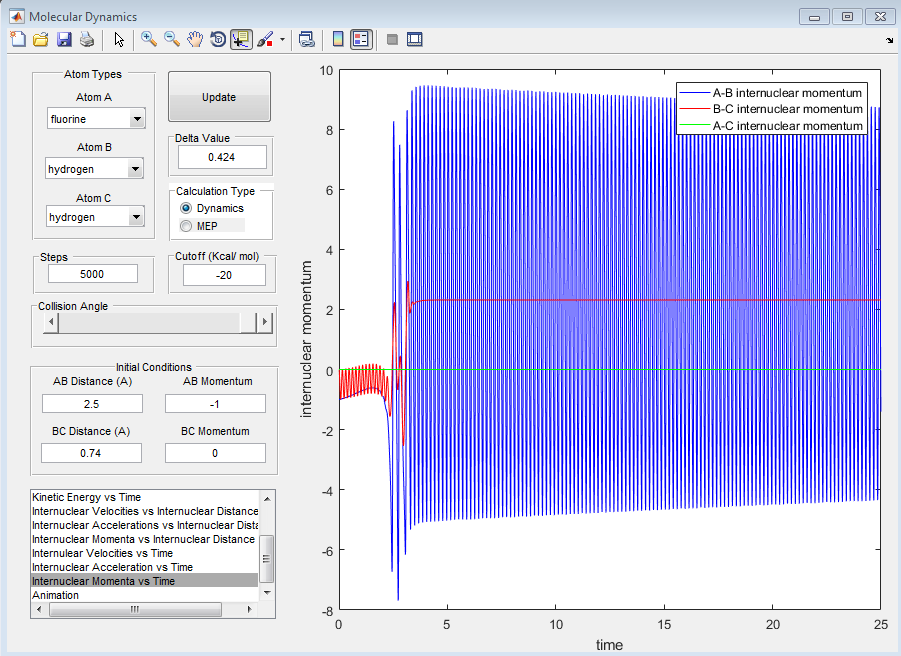
Task: Click the Collision Angle slider right arrow
Action: tap(265, 322)
